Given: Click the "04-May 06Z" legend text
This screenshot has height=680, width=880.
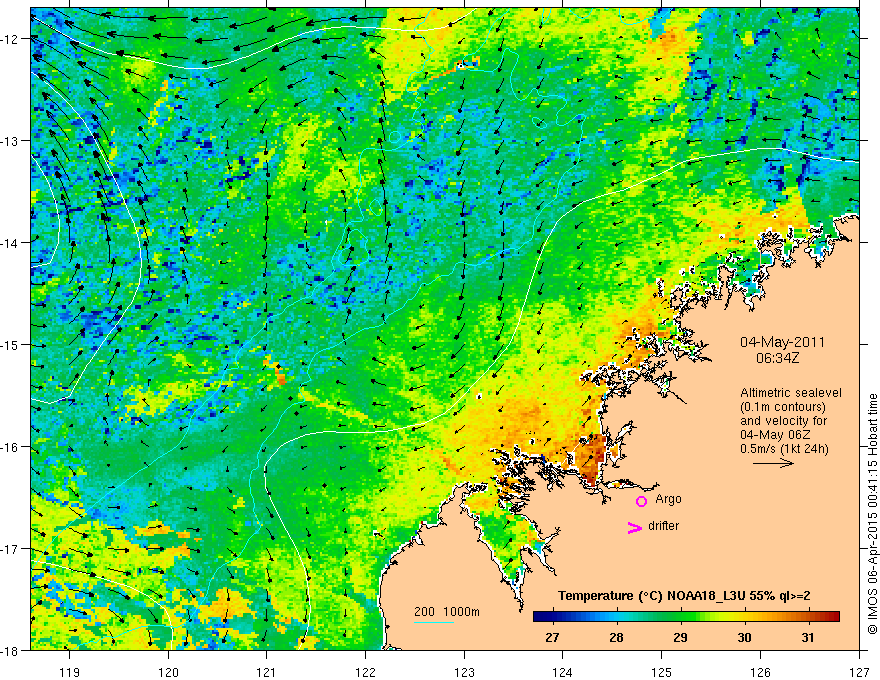Looking at the screenshot, I should point(778,435).
